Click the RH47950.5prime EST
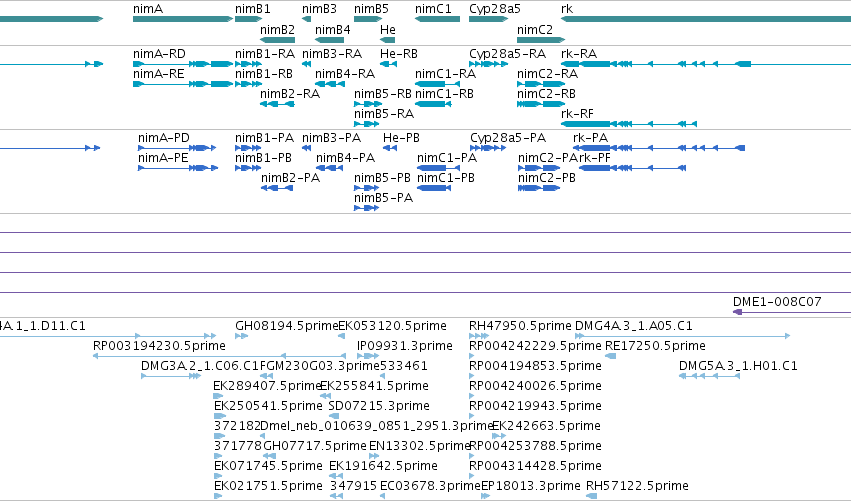The image size is (851, 501). (x=478, y=336)
